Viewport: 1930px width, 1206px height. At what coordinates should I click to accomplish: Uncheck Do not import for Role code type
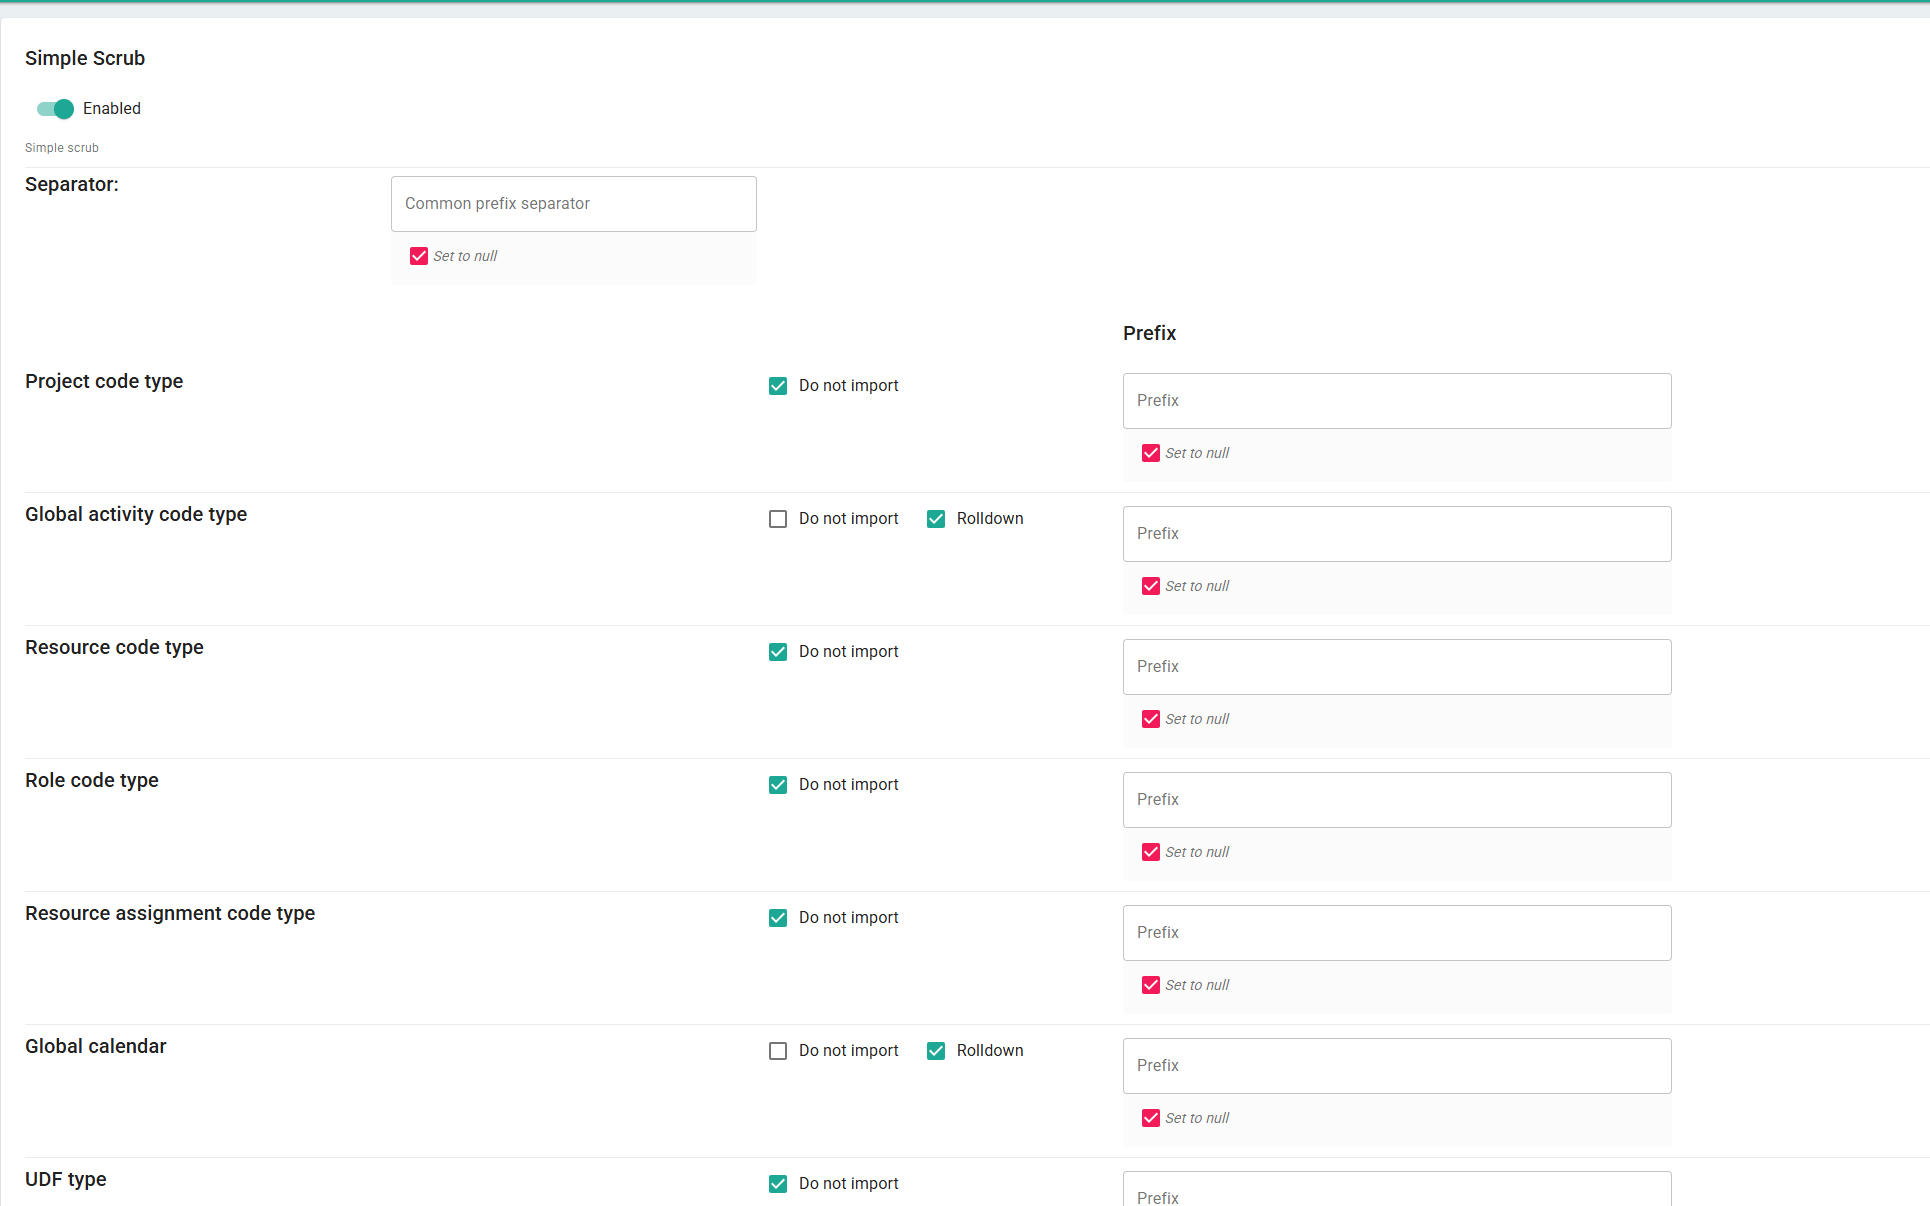click(778, 785)
